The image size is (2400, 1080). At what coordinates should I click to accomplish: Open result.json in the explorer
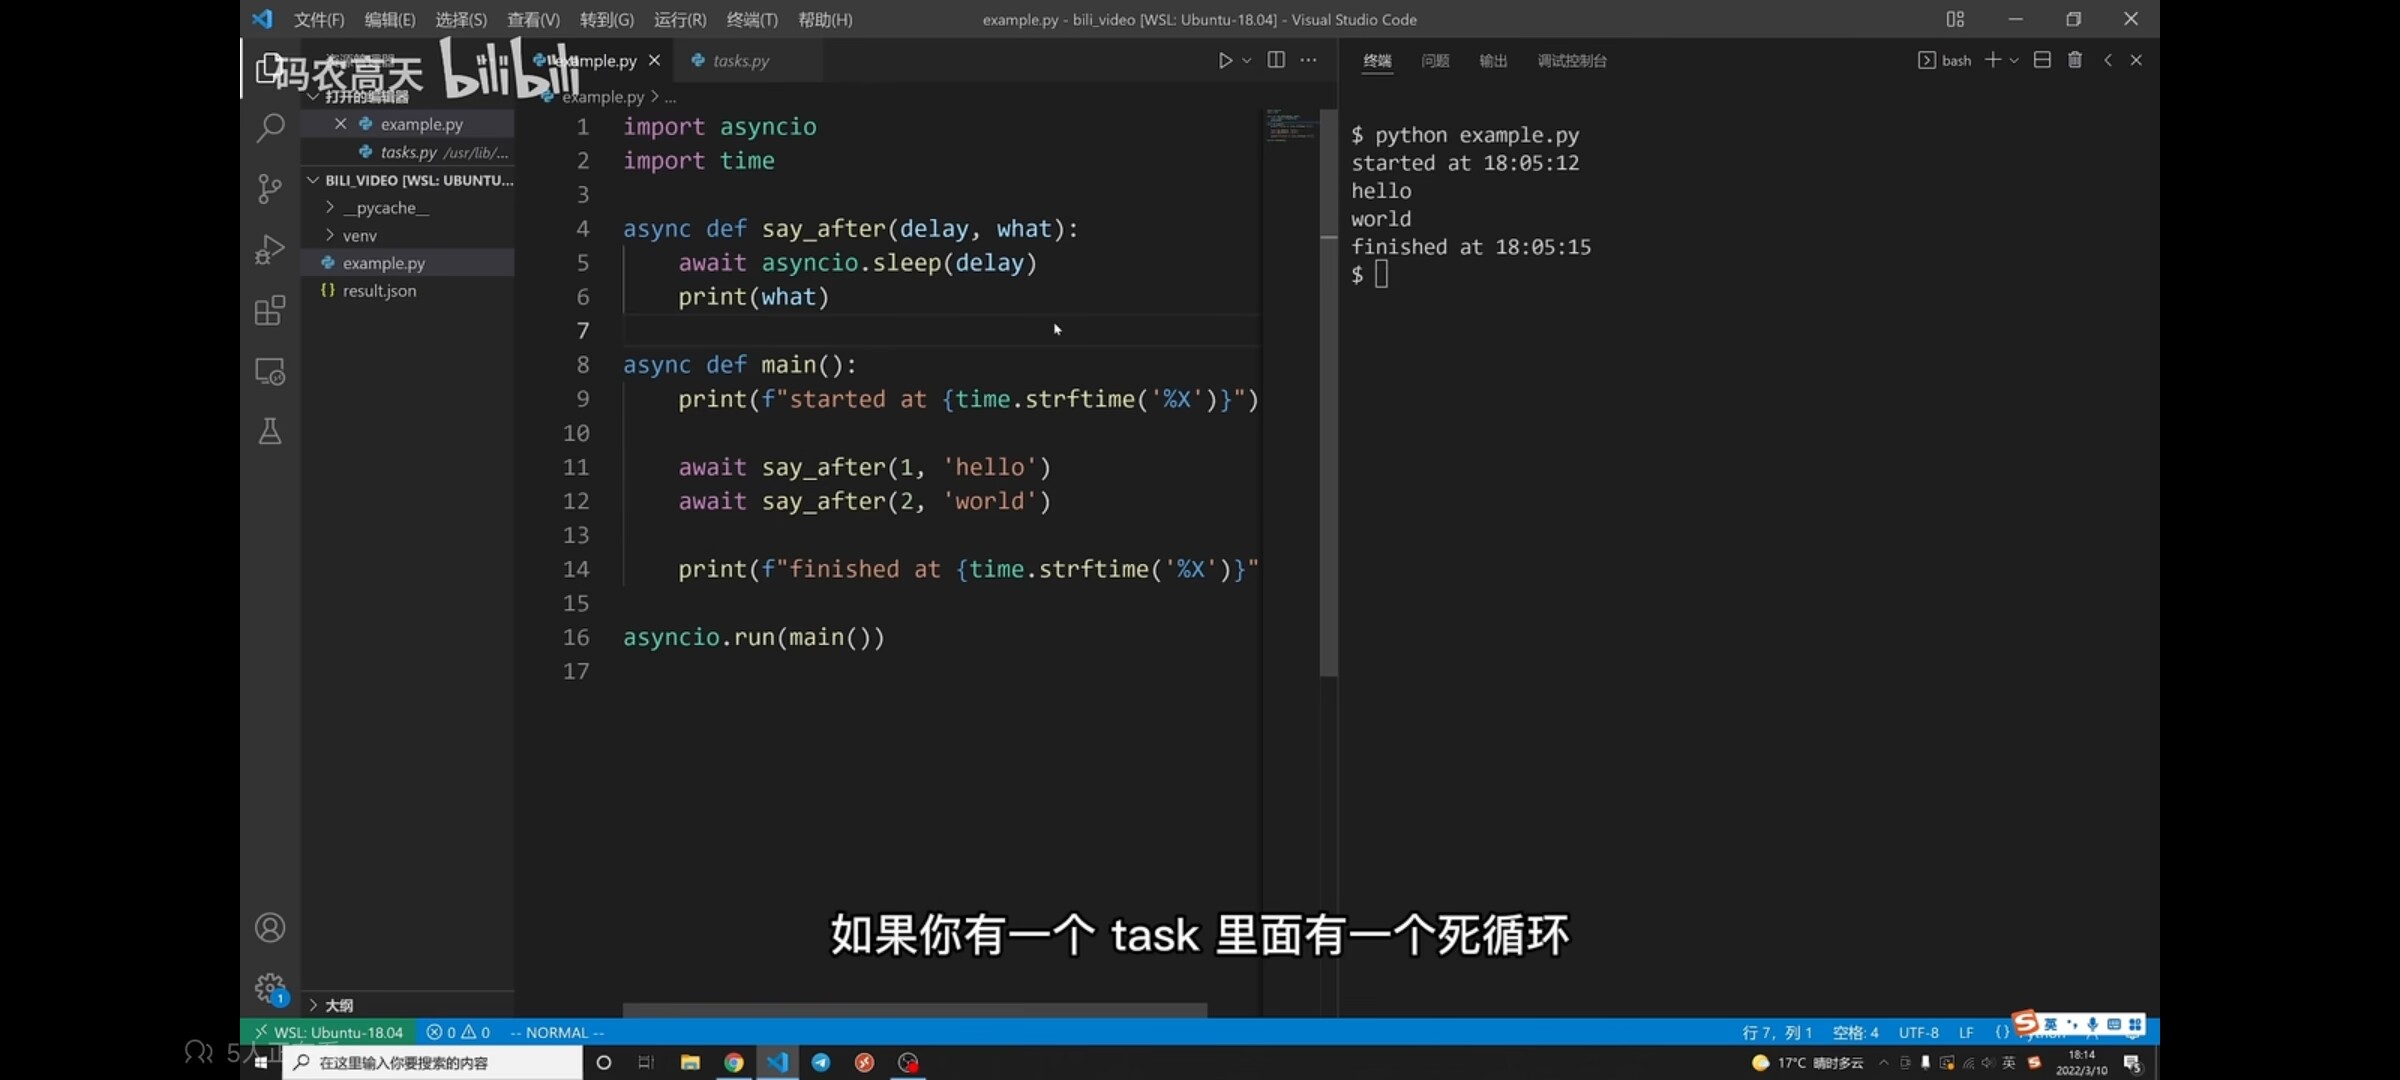(379, 291)
